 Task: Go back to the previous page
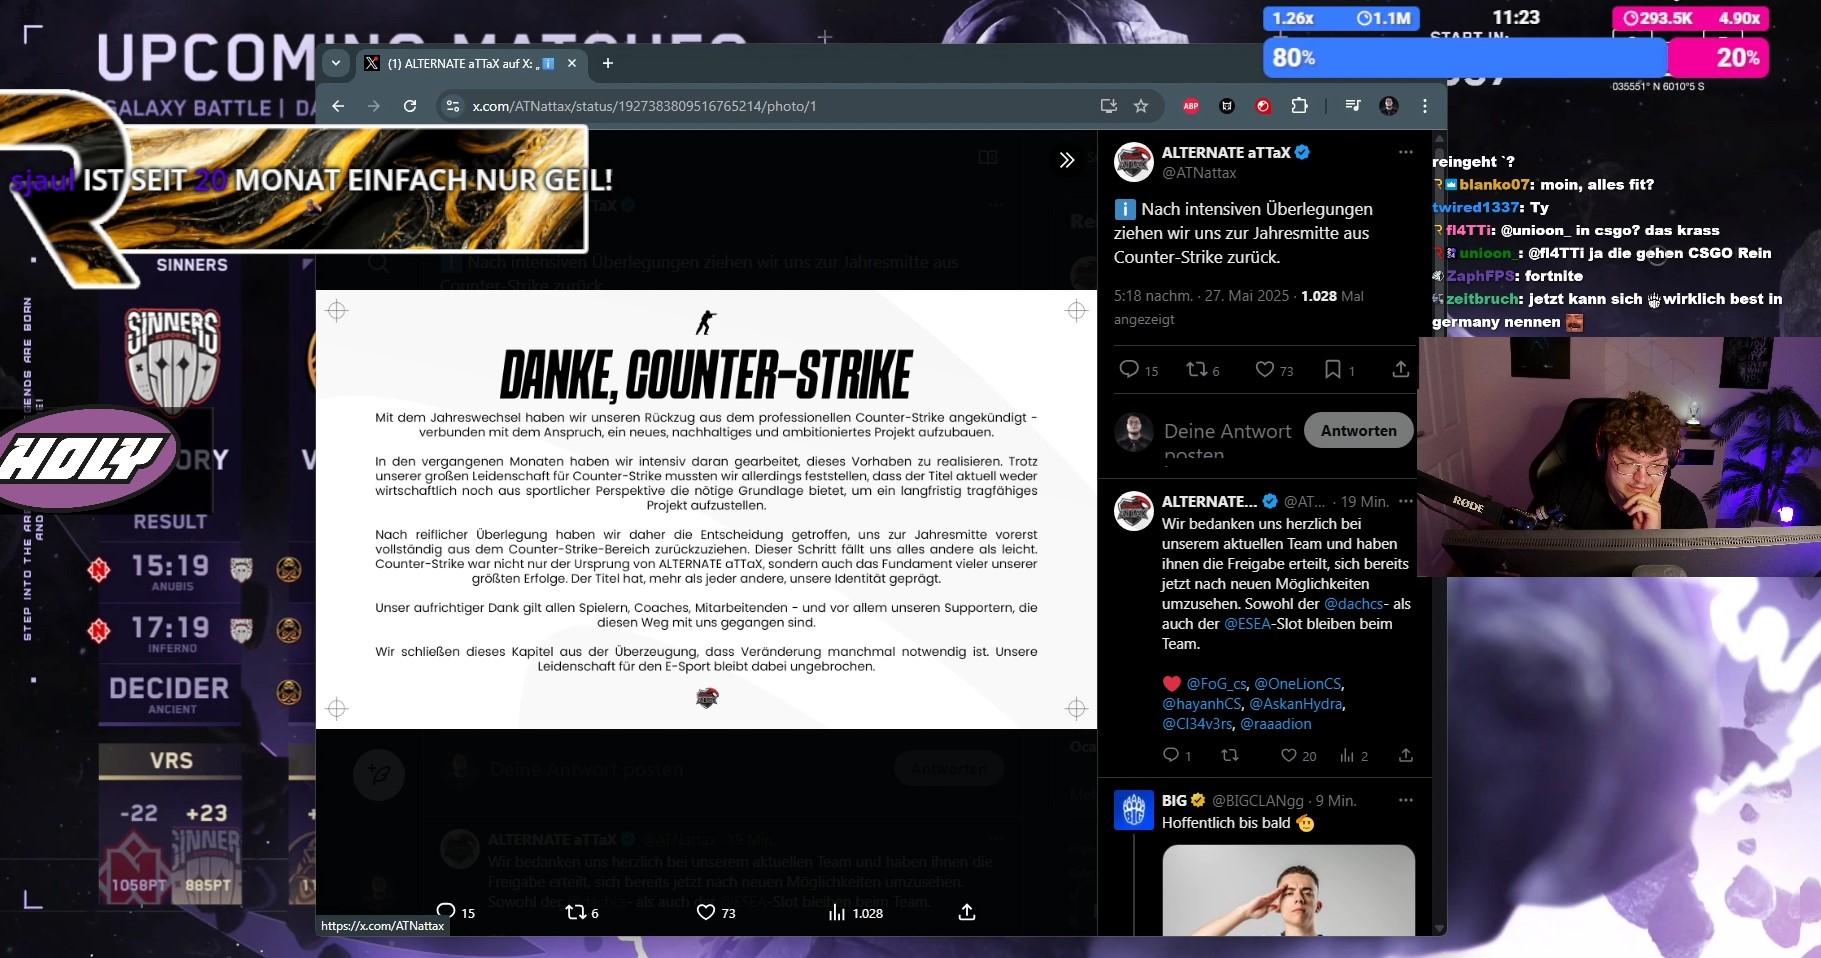coord(338,106)
